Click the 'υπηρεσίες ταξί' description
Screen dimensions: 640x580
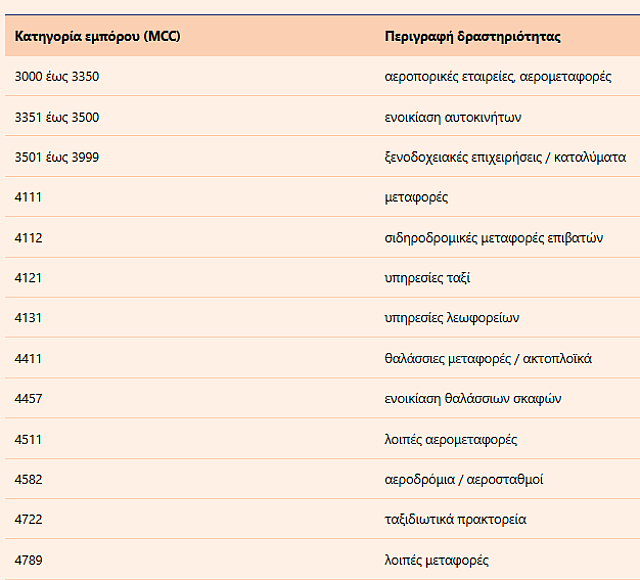[x=427, y=278]
